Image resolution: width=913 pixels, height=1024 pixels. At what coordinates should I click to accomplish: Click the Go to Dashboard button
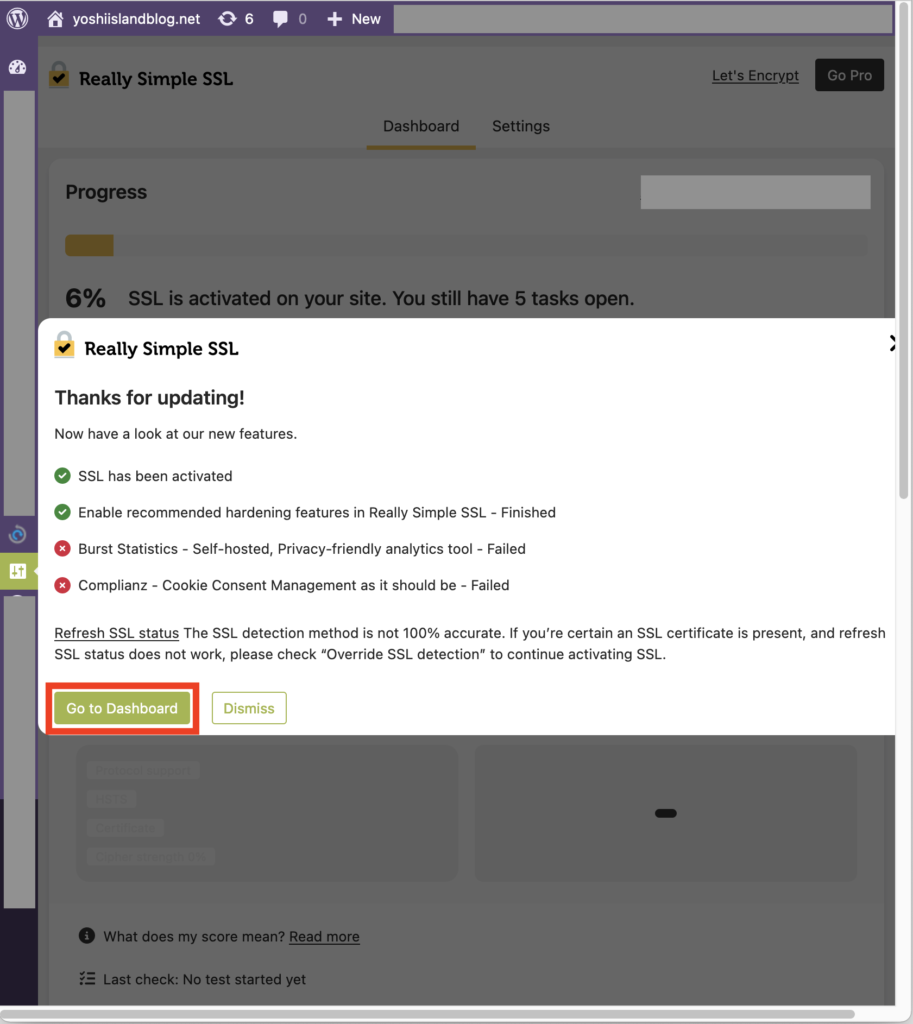(122, 709)
